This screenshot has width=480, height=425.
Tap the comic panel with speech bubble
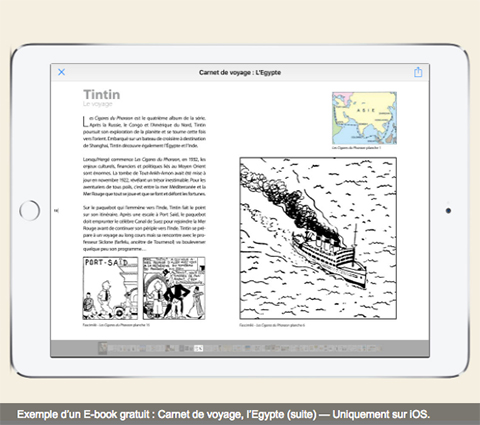174,288
